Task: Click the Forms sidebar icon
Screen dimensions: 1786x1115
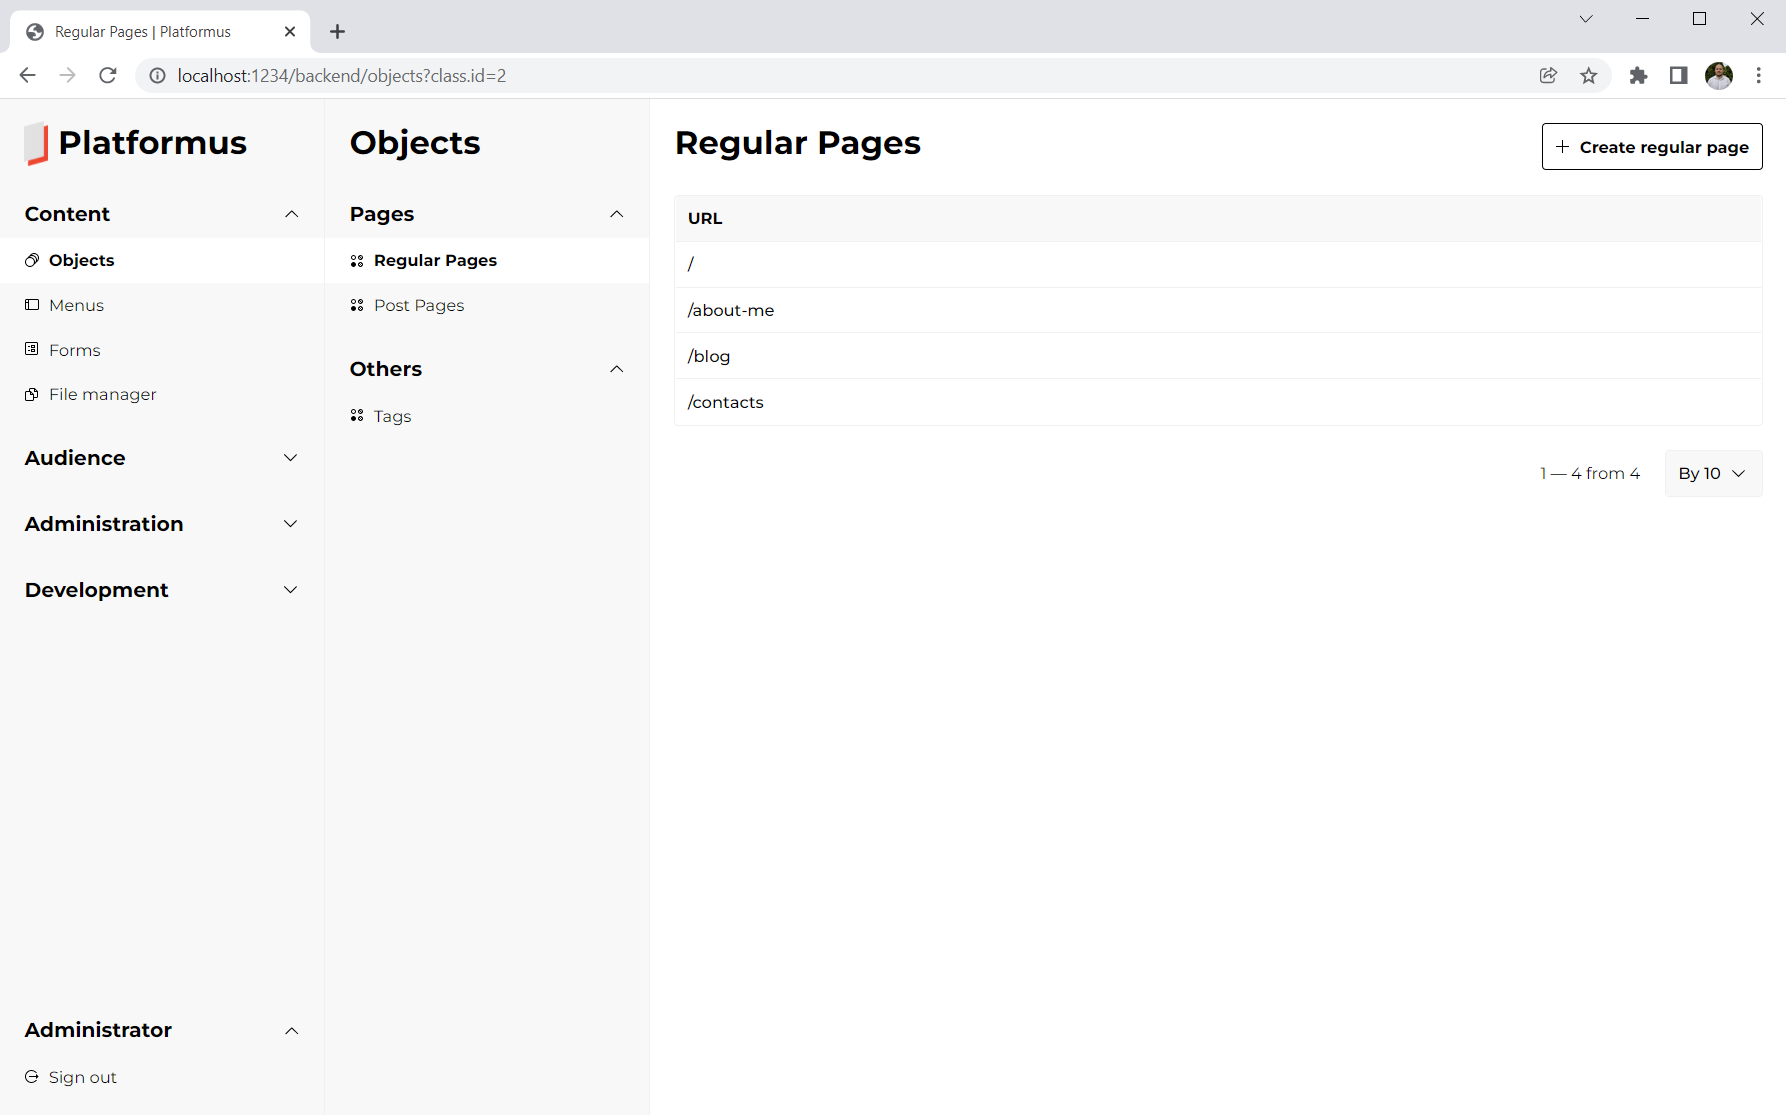Action: click(x=32, y=349)
